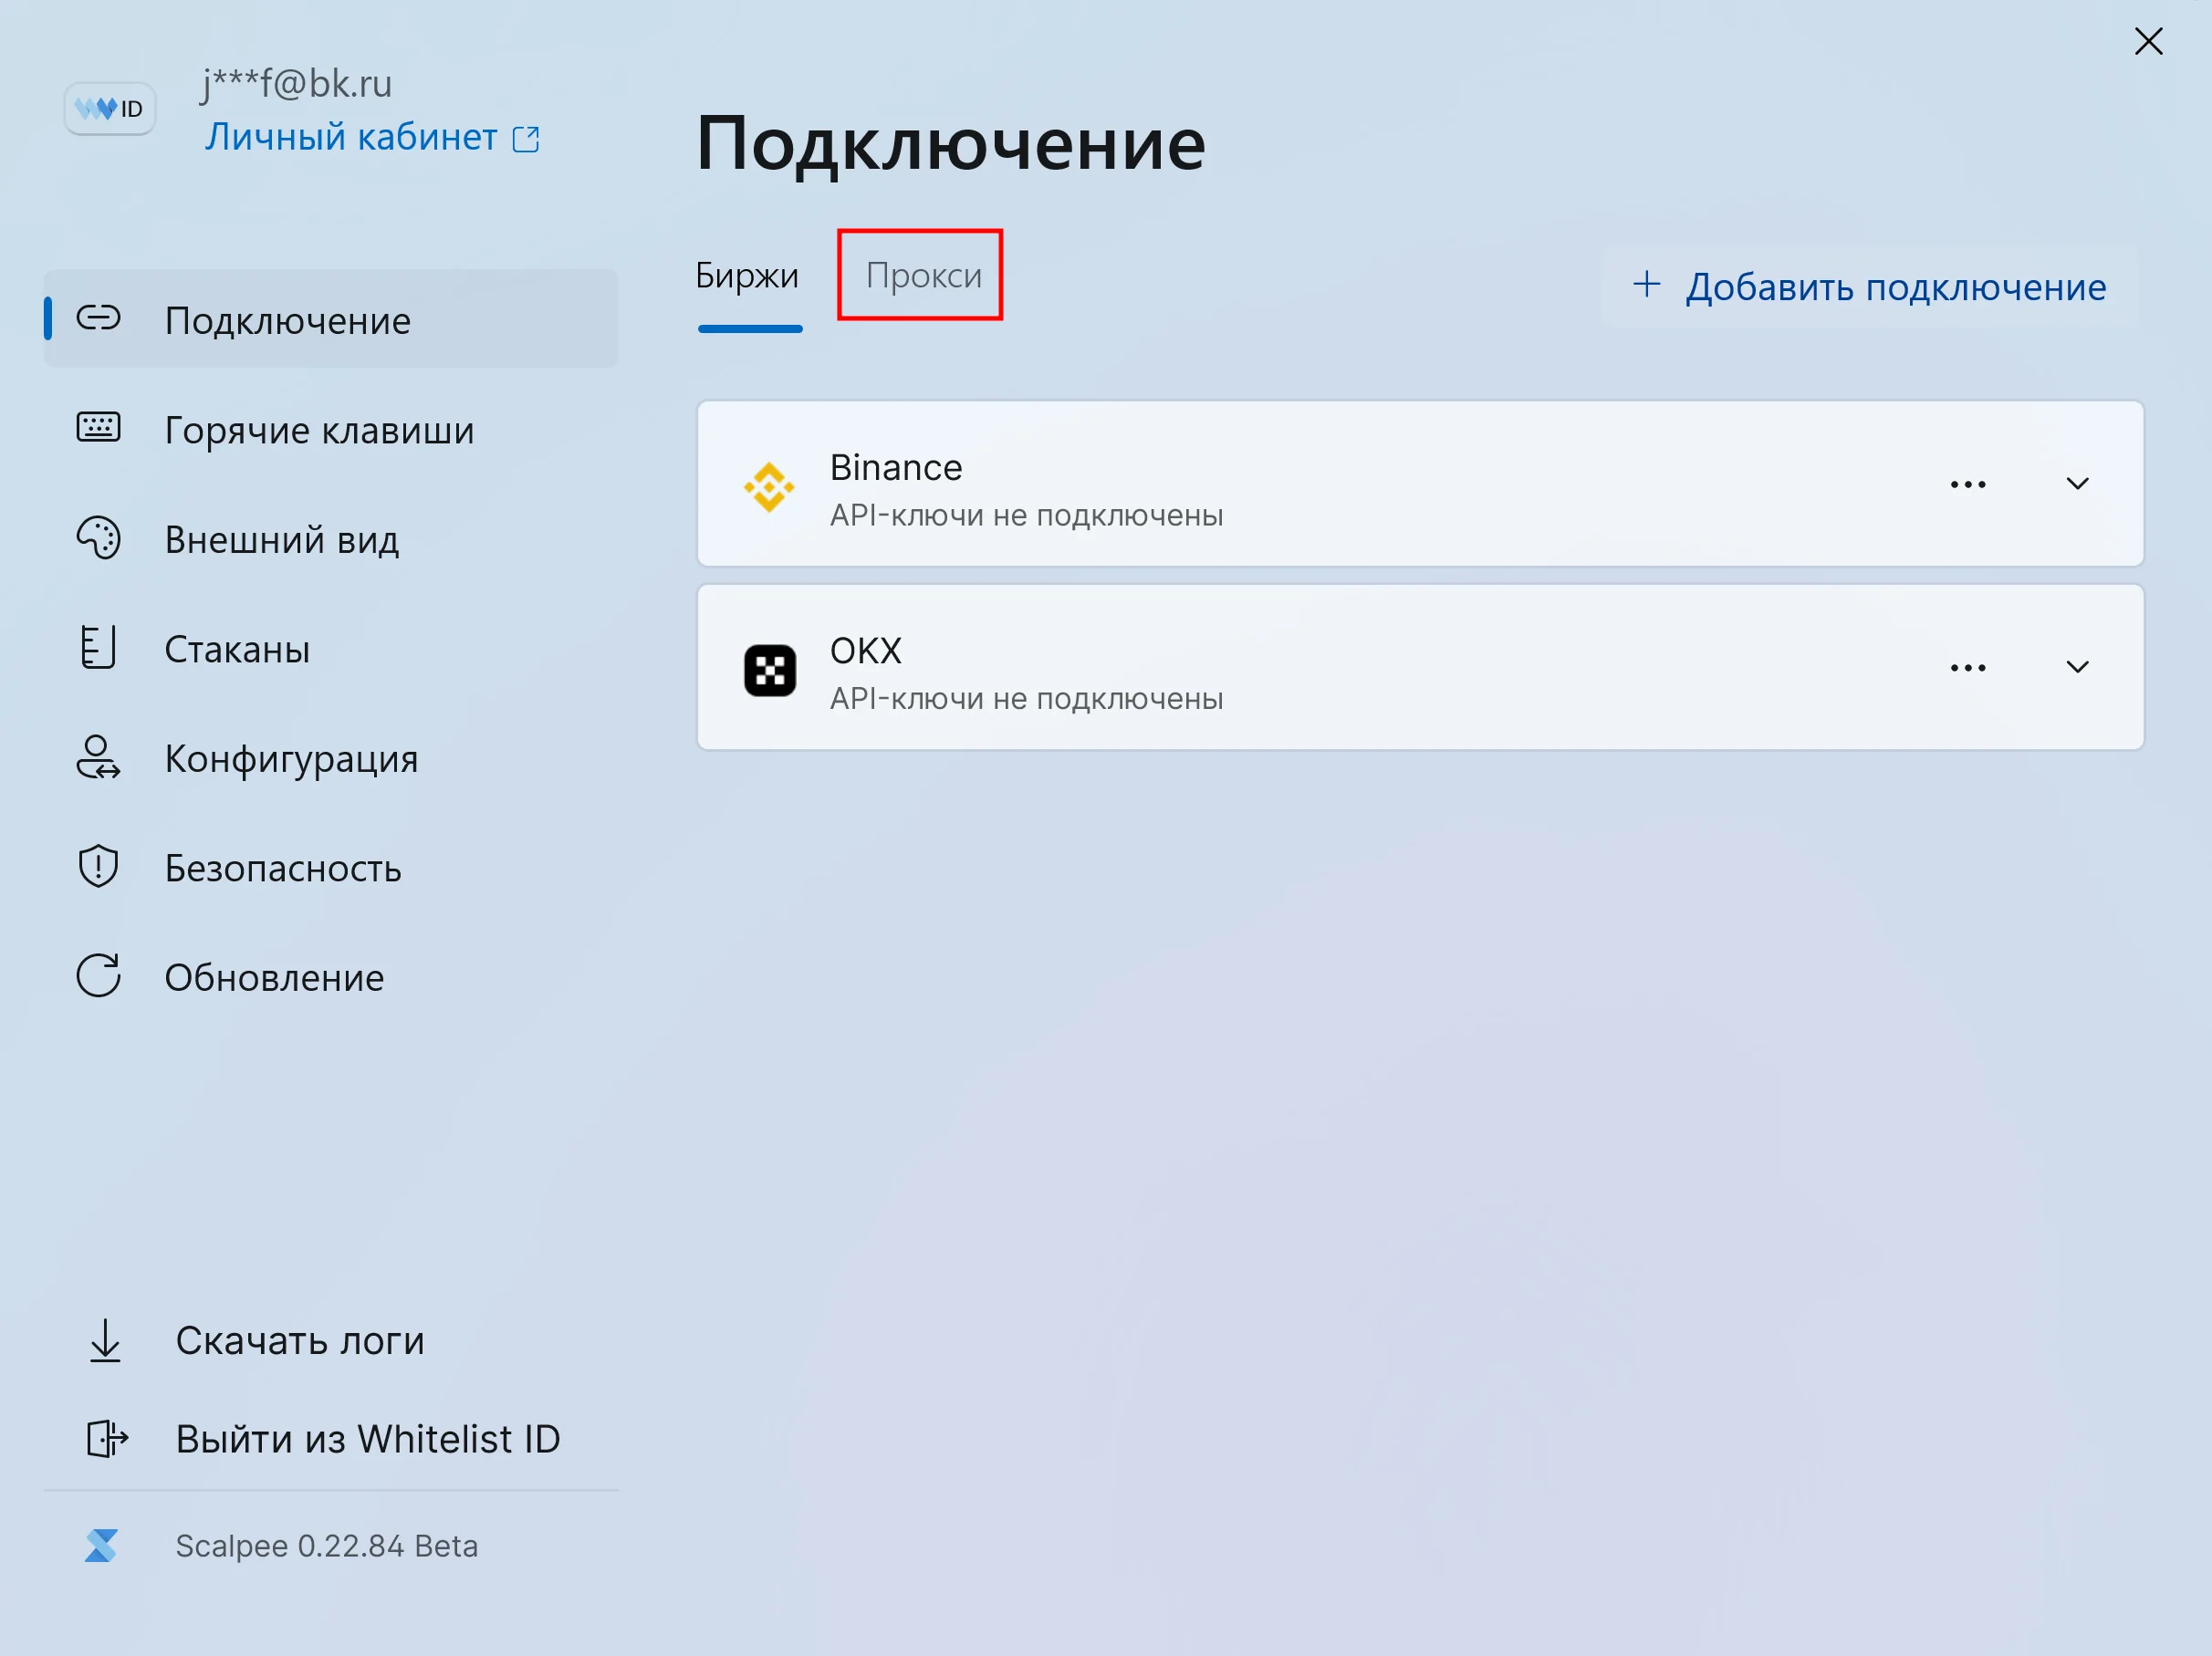
Task: Click Скачать логи to download logs
Action: coord(299,1340)
